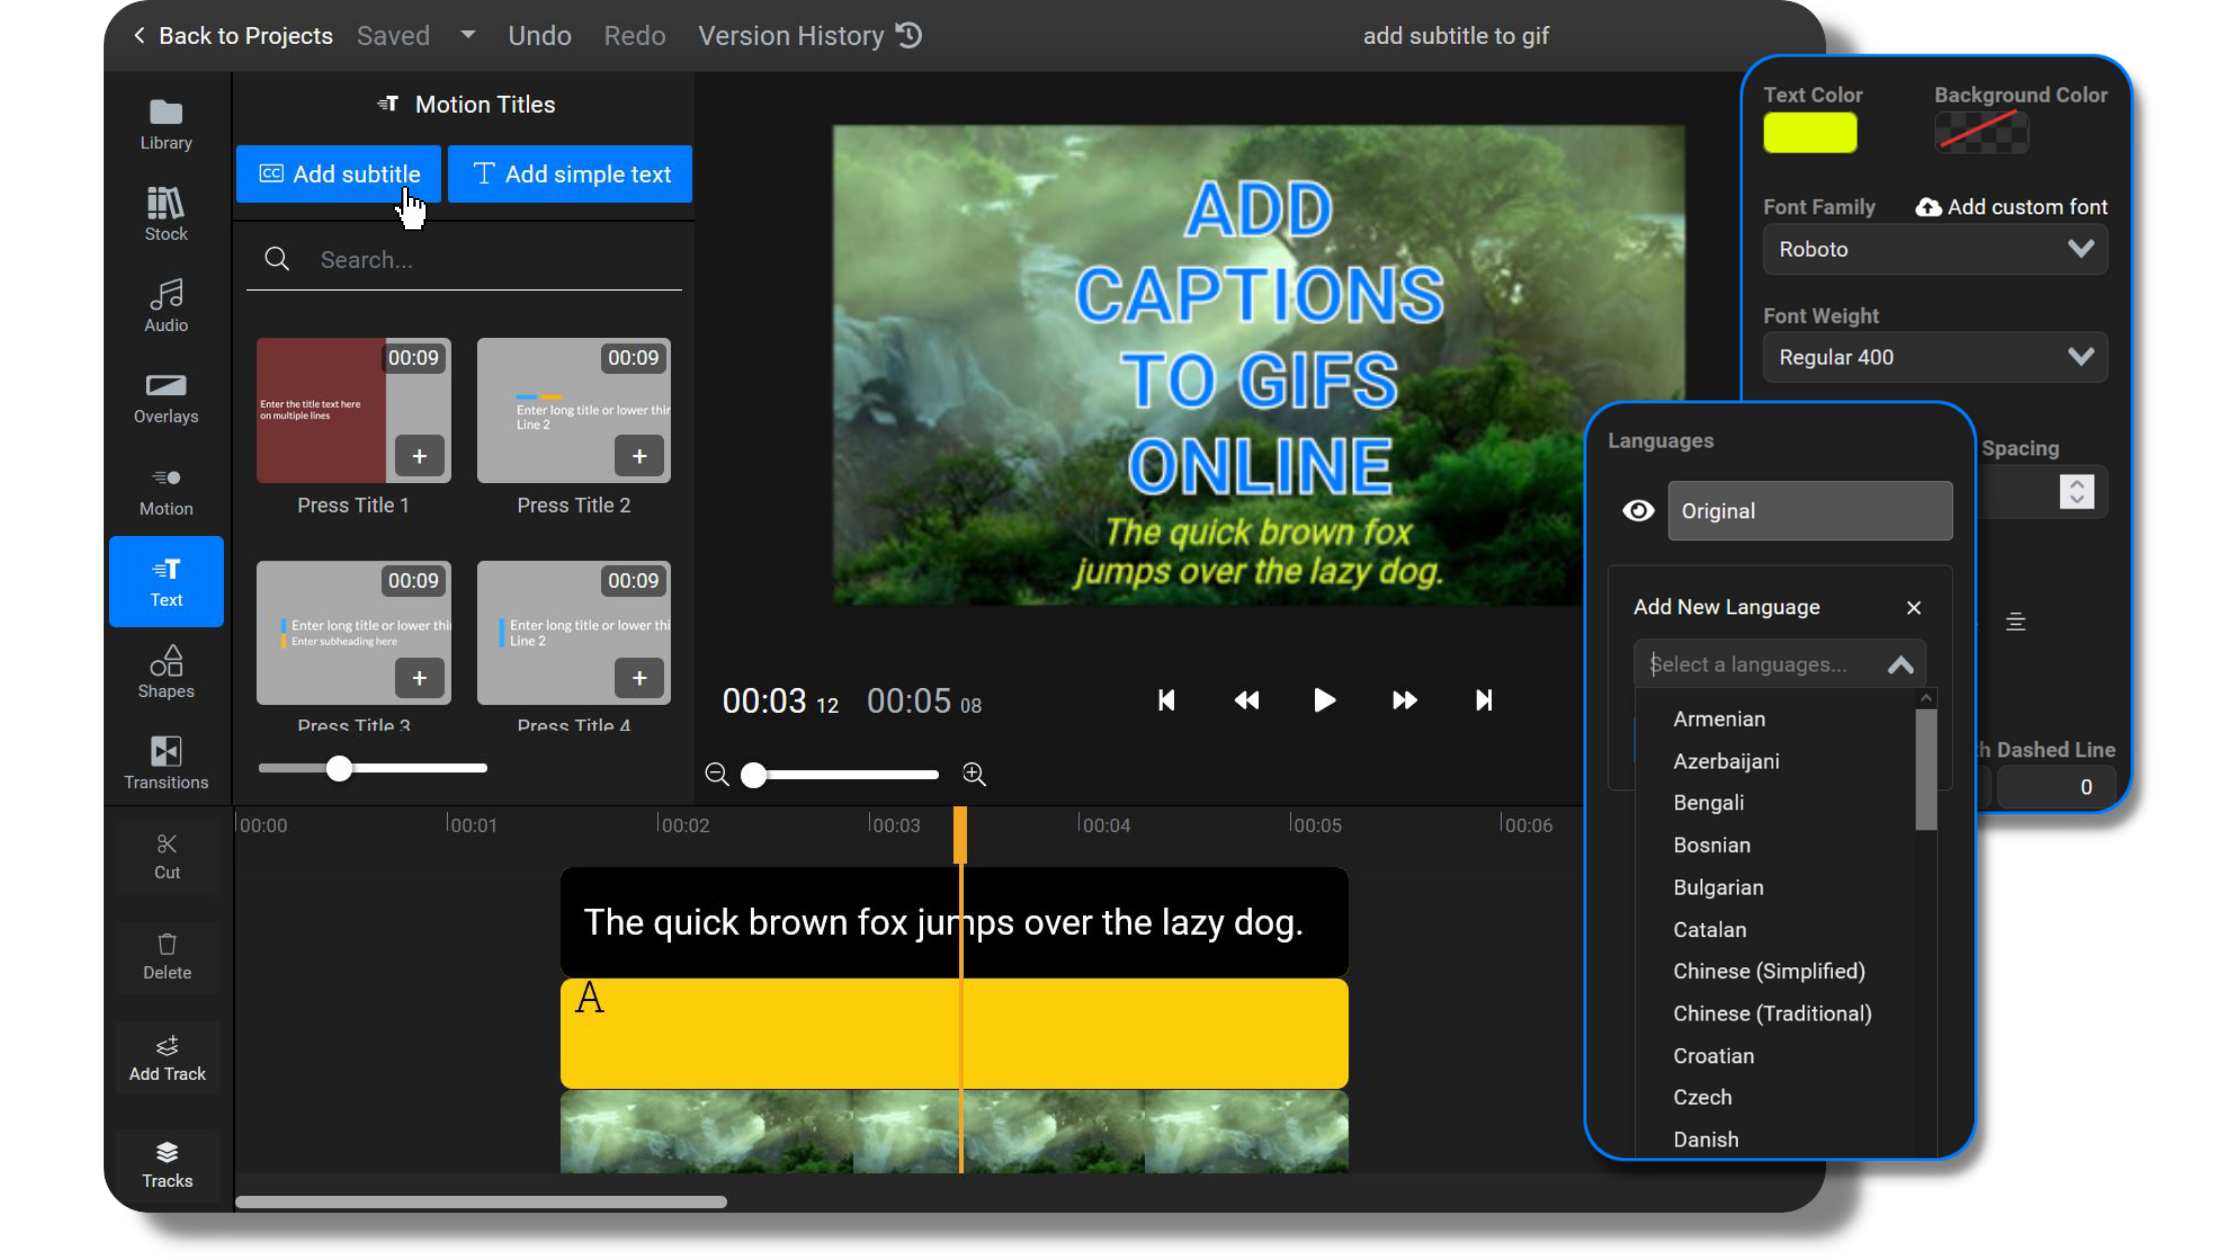
Task: Select the yellow text track clip
Action: [954, 1033]
